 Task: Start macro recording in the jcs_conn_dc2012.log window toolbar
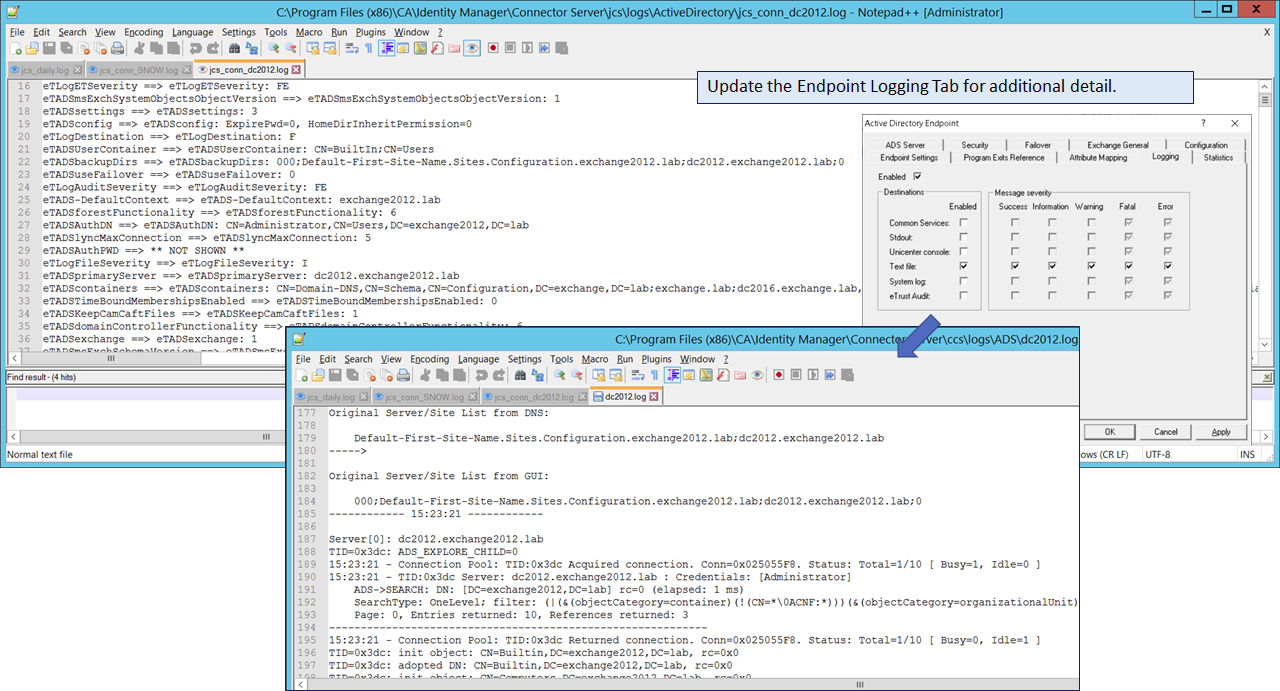pyautogui.click(x=490, y=48)
